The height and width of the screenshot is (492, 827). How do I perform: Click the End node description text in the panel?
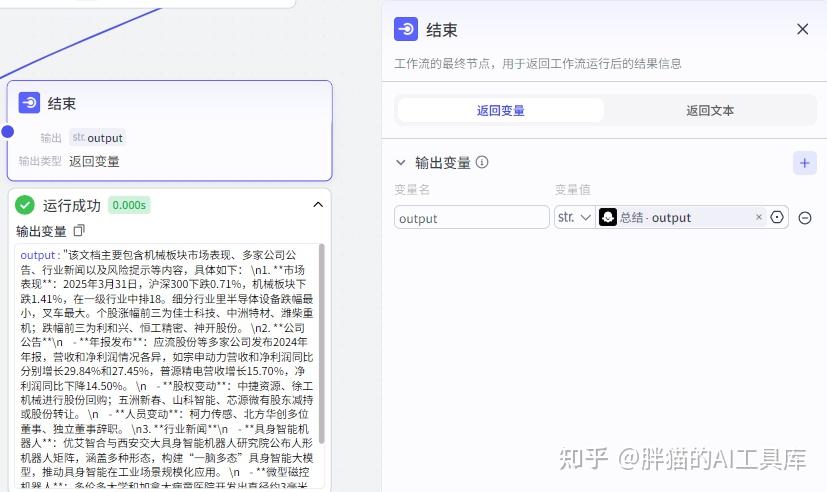tap(537, 64)
